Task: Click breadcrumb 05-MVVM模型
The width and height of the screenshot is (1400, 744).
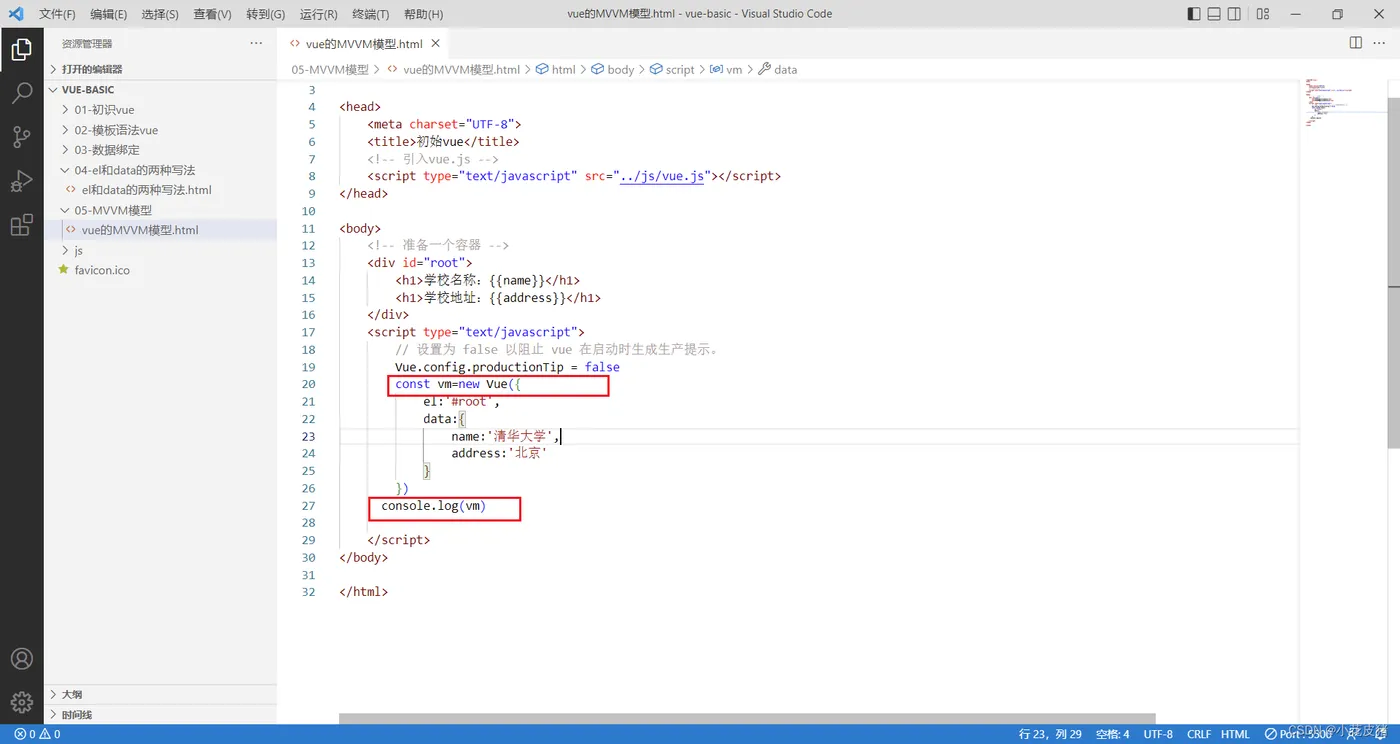Action: tap(330, 70)
